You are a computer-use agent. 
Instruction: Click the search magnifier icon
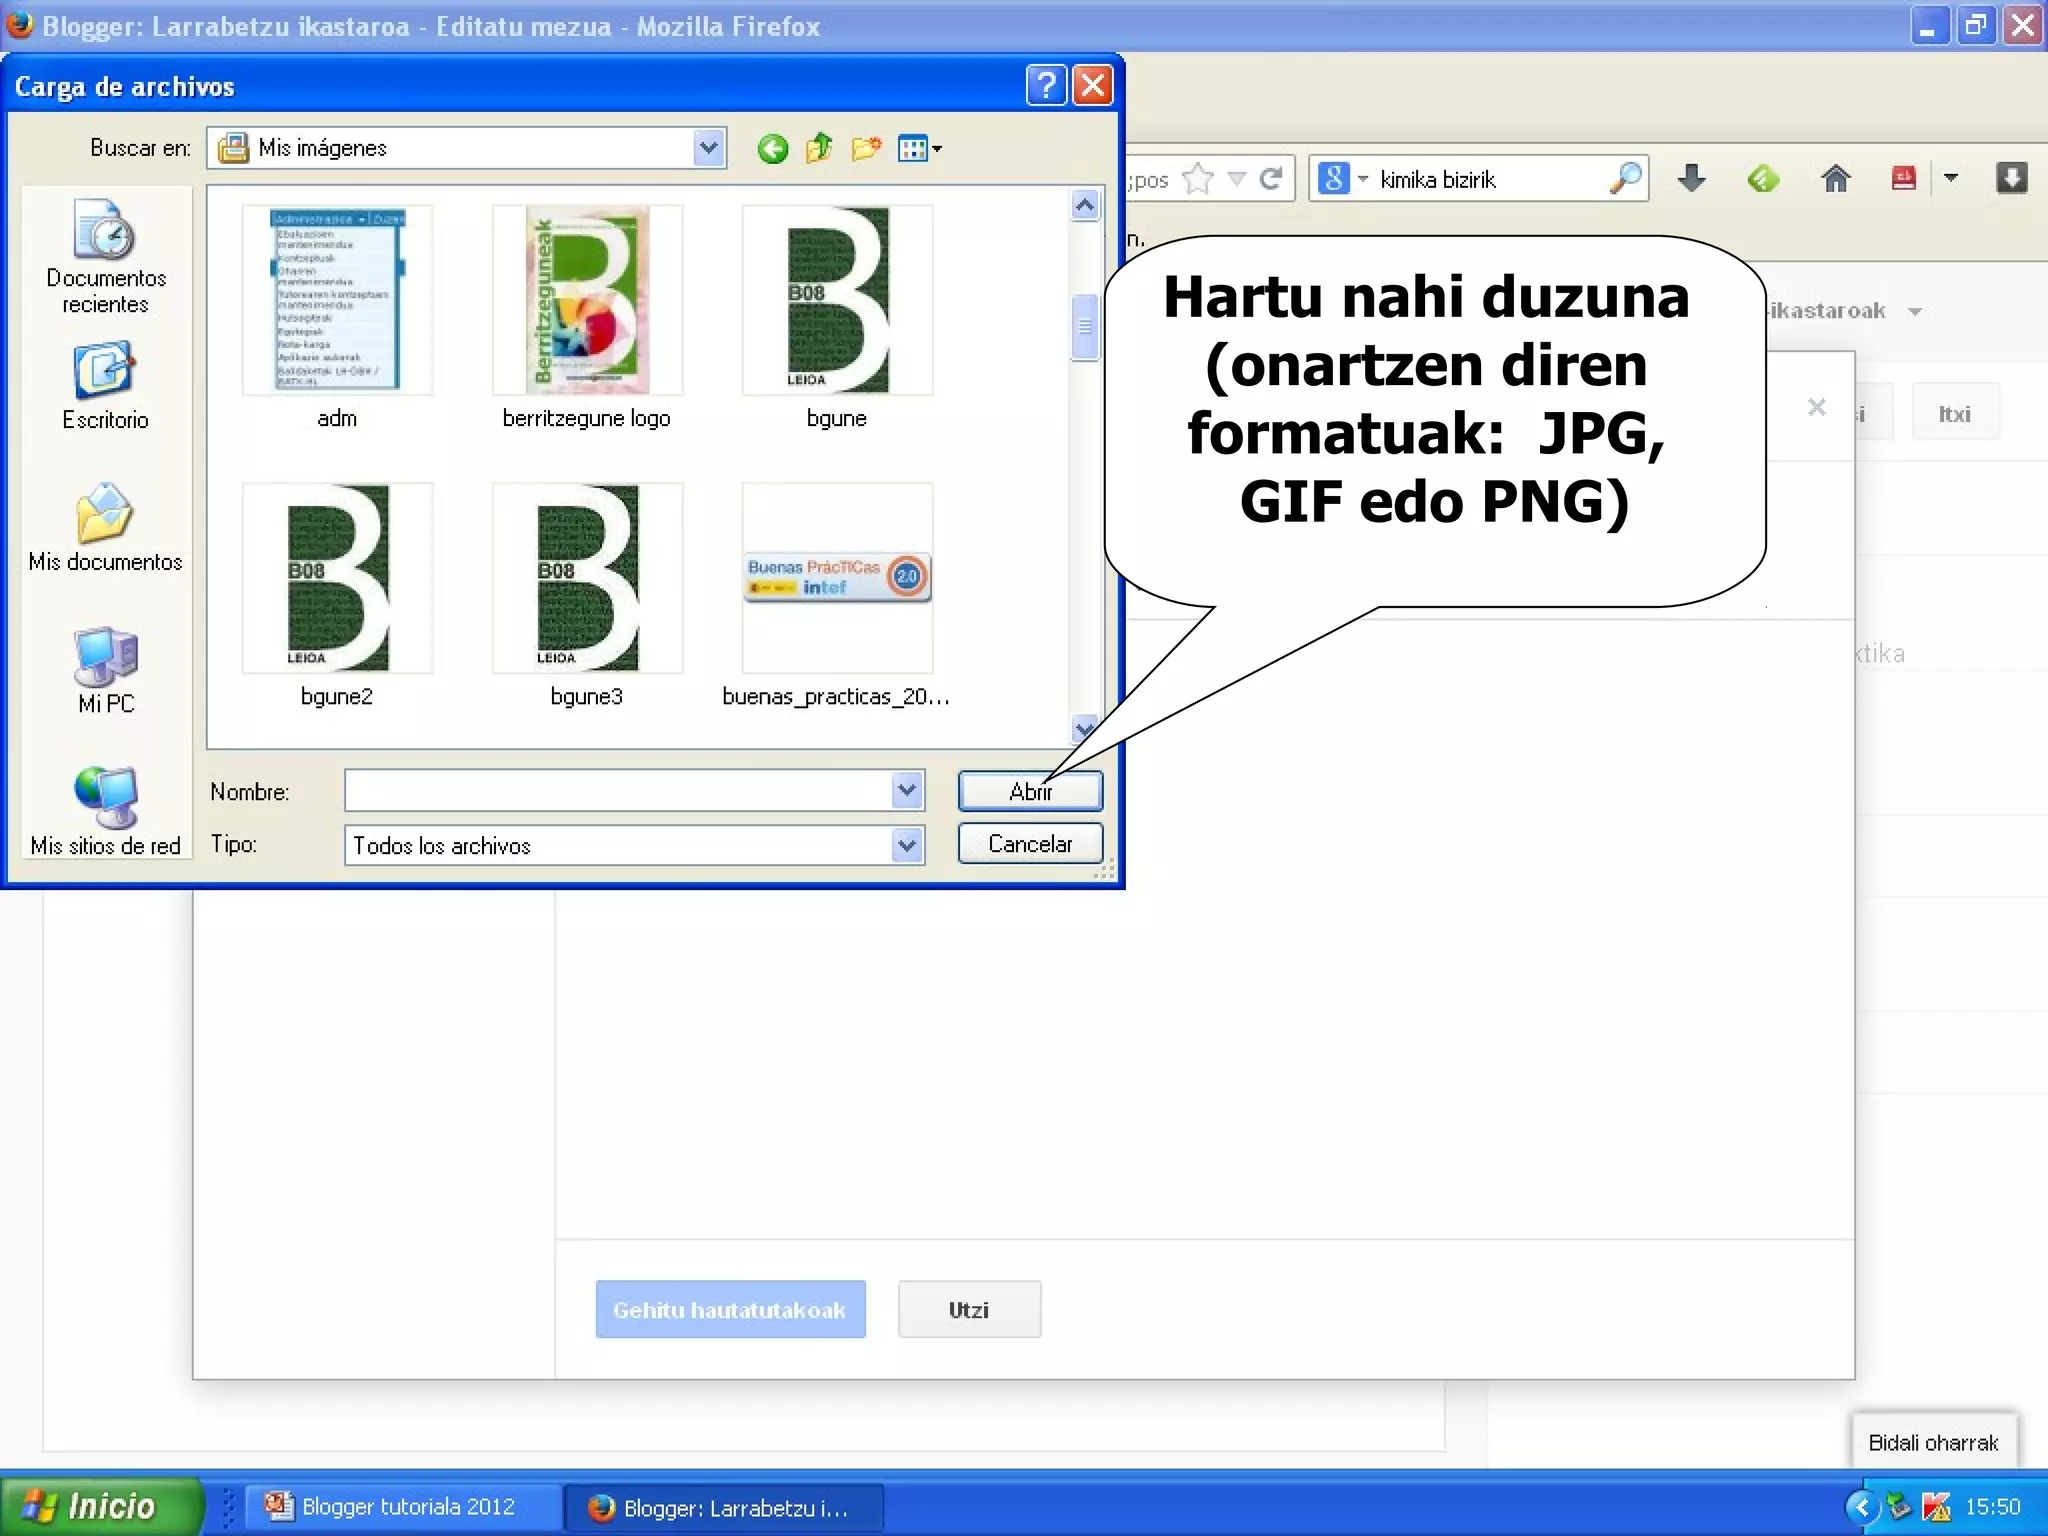(1626, 179)
